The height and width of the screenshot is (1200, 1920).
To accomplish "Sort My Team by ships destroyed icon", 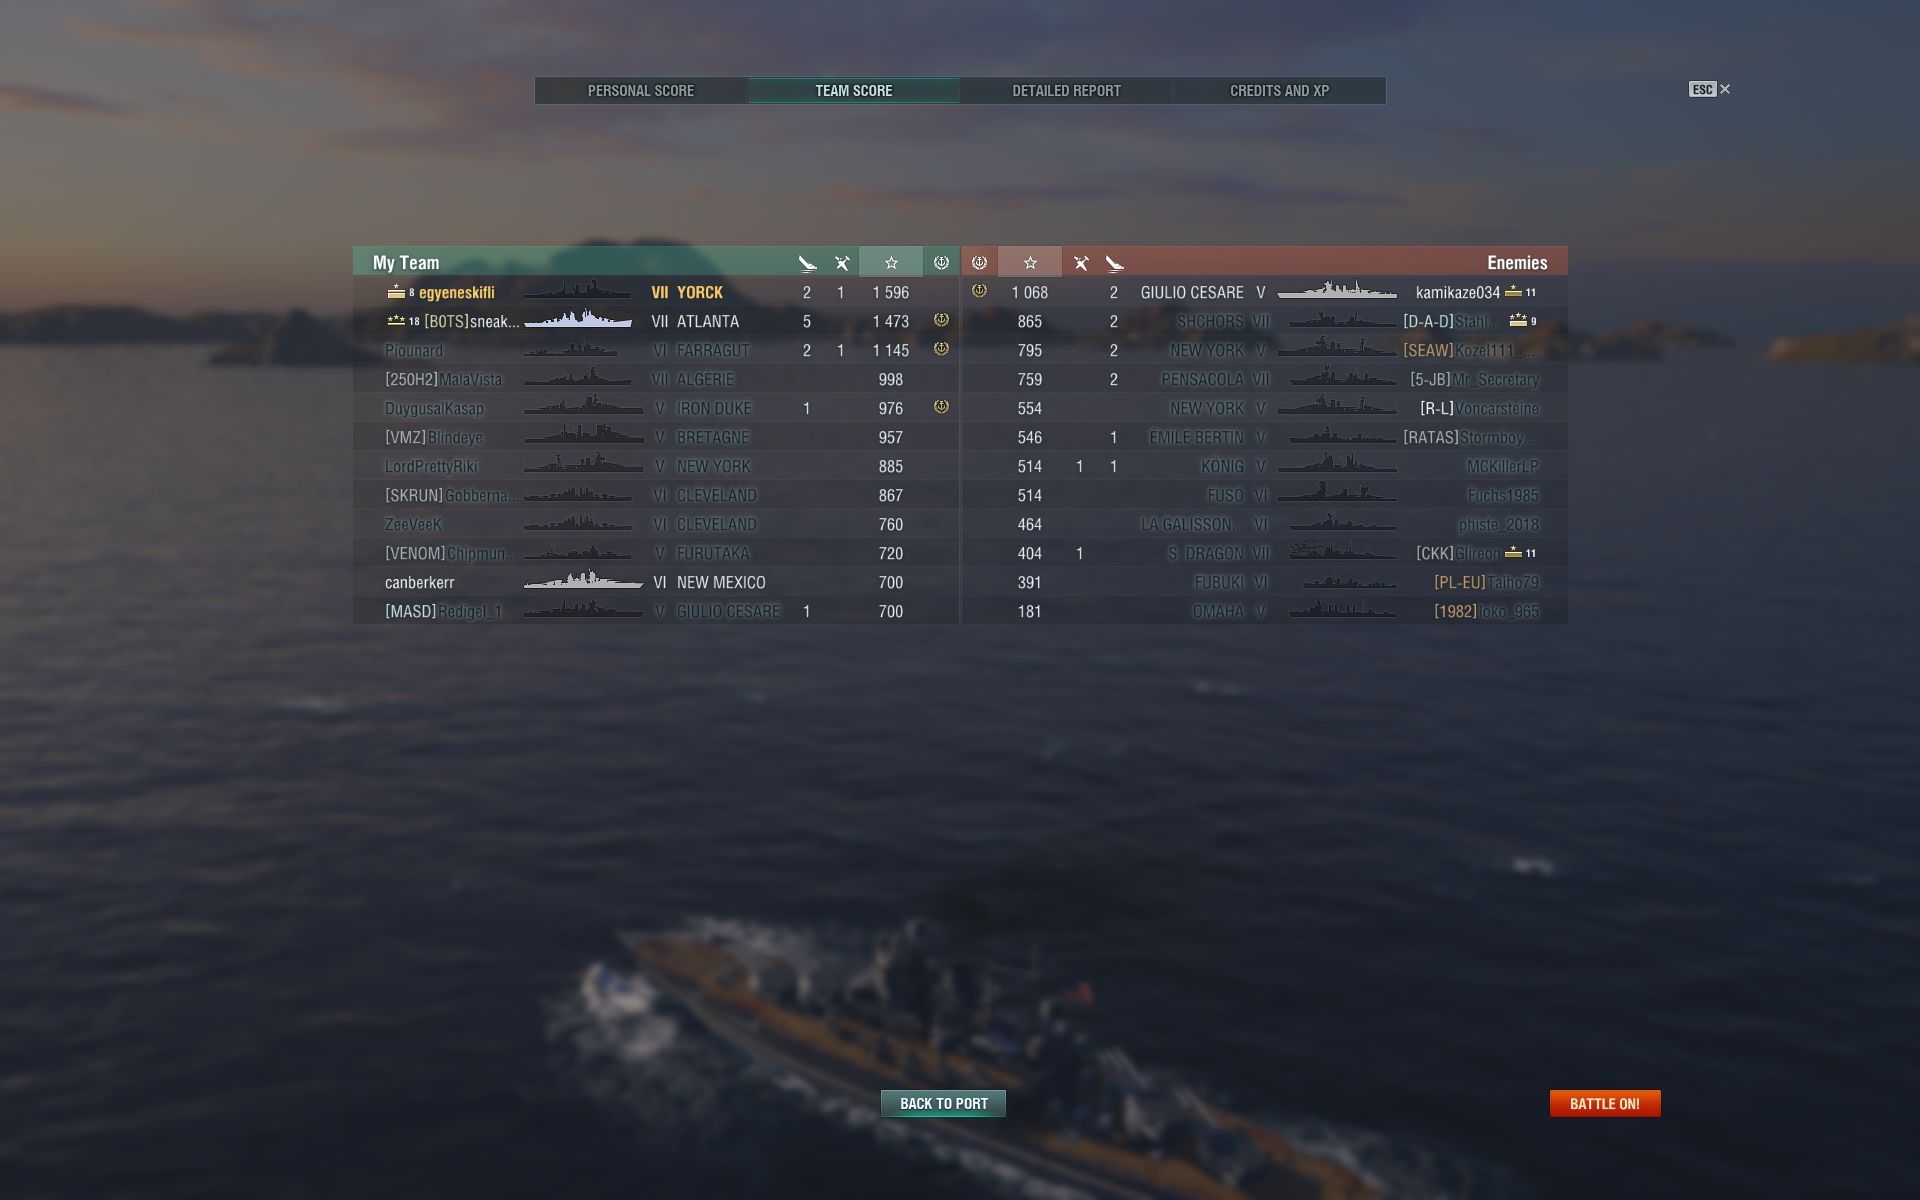I will click(x=807, y=263).
